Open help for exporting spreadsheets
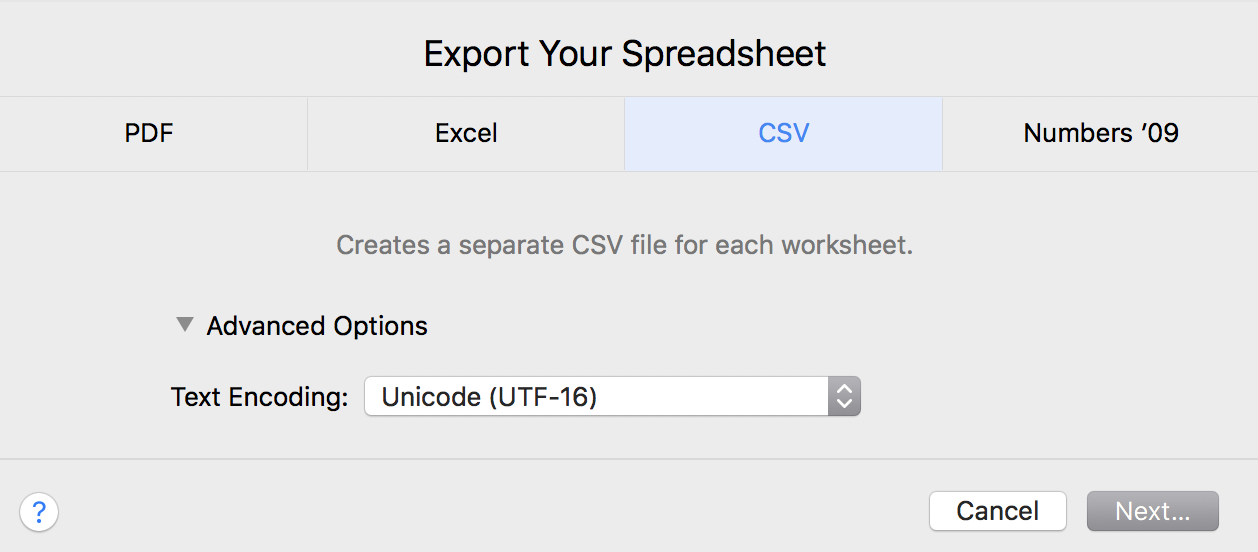 pos(39,512)
